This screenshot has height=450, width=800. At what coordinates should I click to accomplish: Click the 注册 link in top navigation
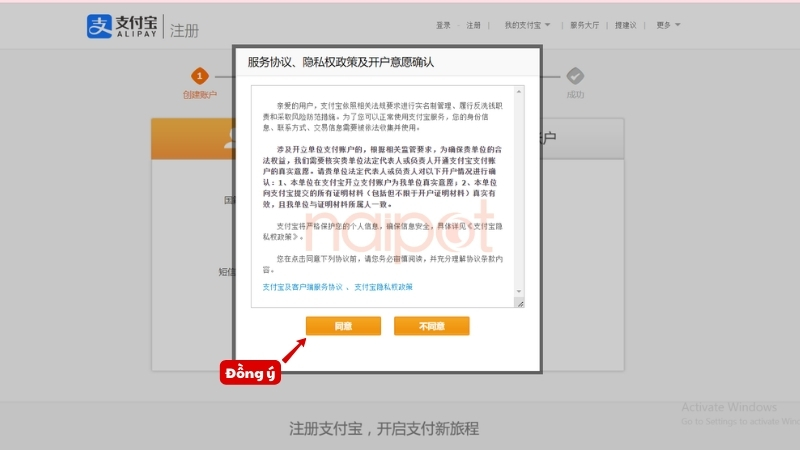(x=474, y=25)
